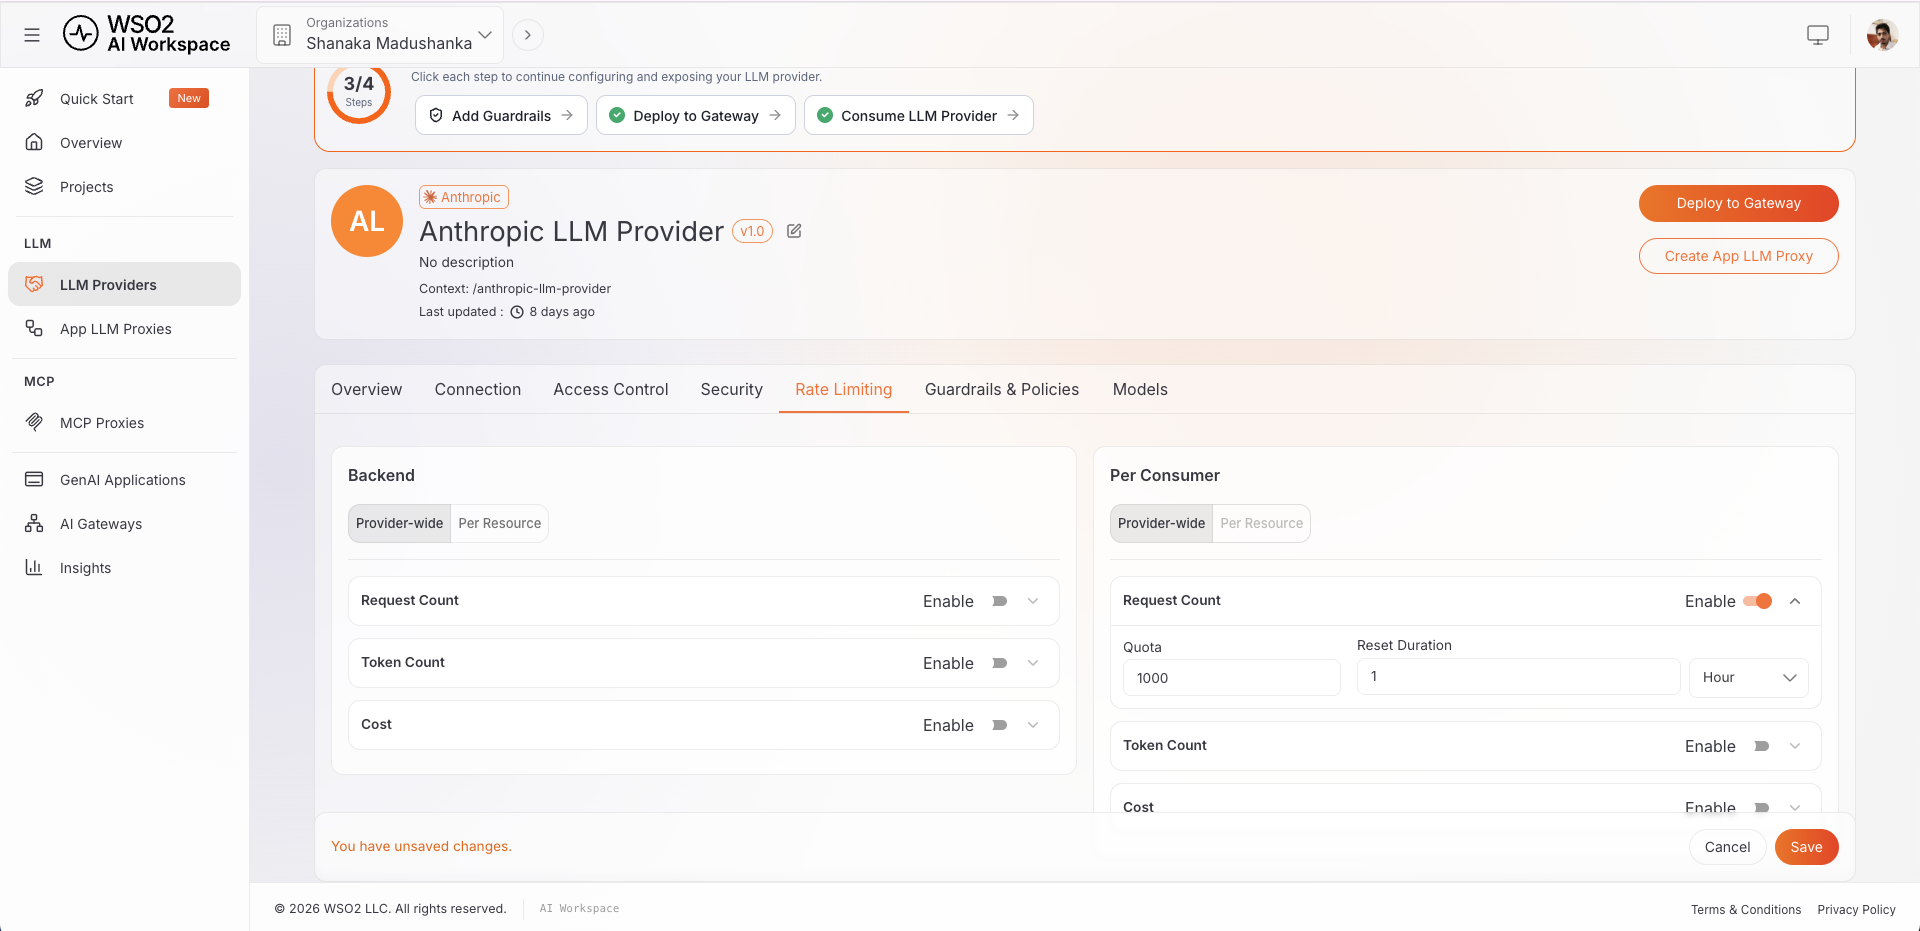The image size is (1920, 931).
Task: Select Backend Provider-wide option
Action: [x=399, y=523]
